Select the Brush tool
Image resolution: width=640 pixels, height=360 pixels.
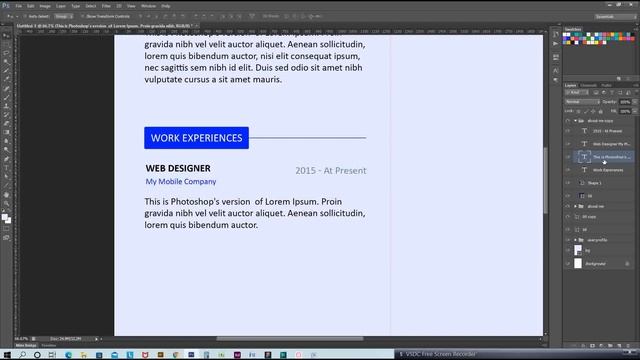(x=6, y=97)
